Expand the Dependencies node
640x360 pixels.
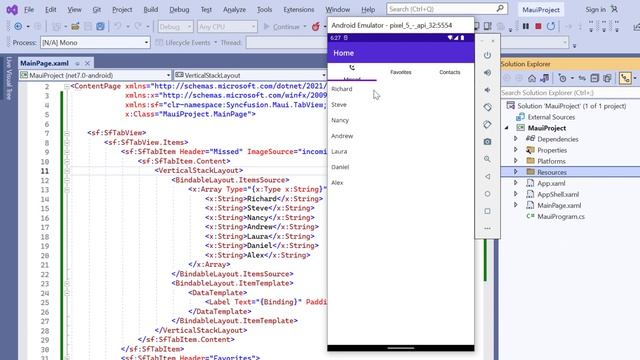[516, 139]
